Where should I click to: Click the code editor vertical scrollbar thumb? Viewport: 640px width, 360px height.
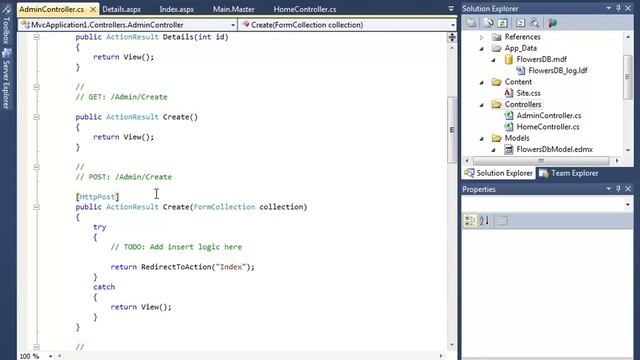[452, 130]
